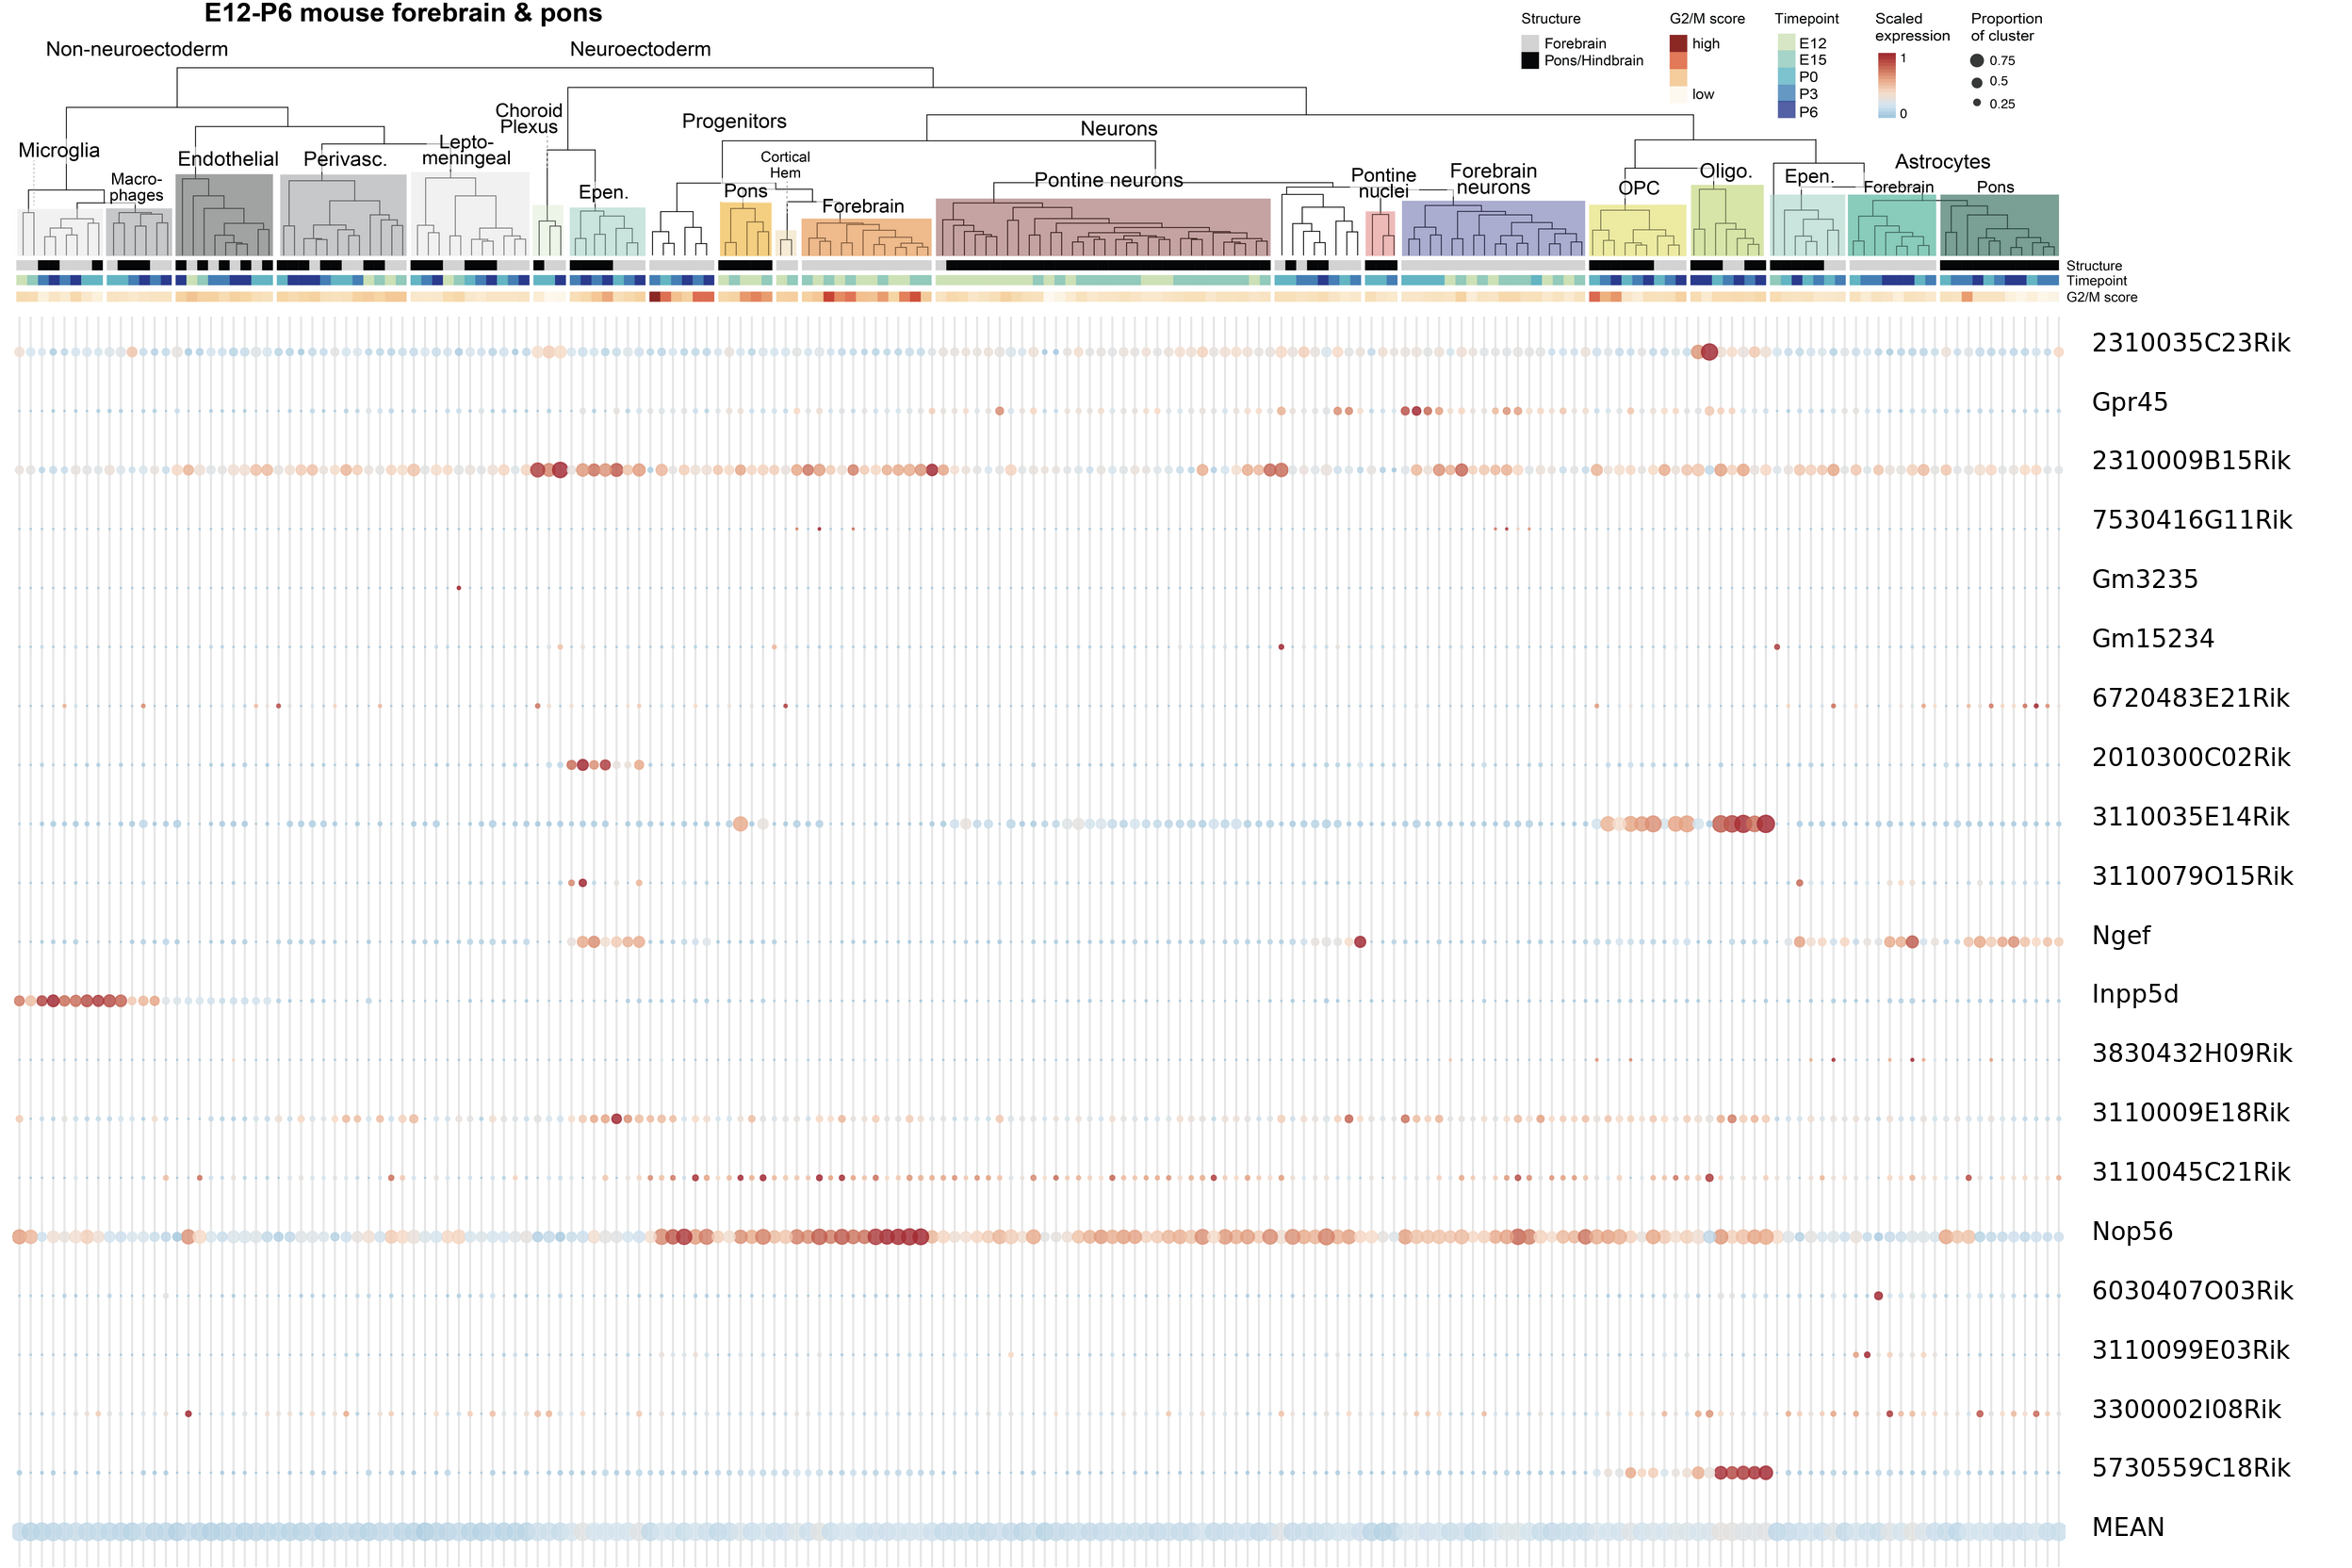Click the large red dot in 2310035C23Rik row

tap(1709, 352)
